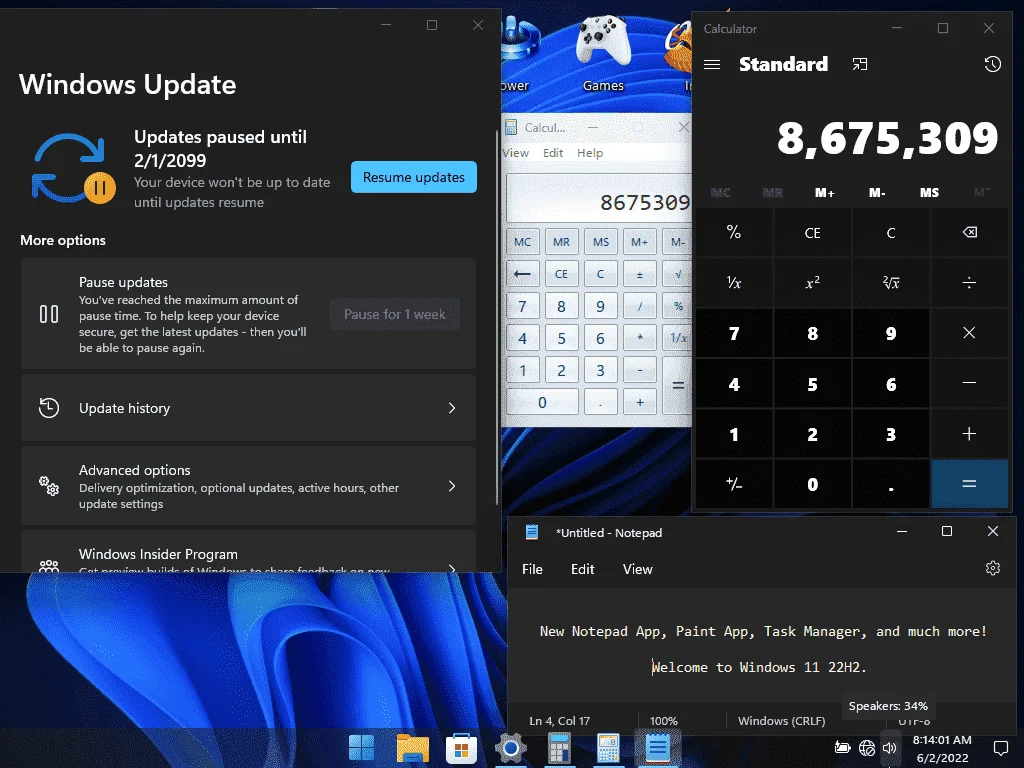Click the square root key in dark Calculator
1024x768 pixels.
(x=891, y=283)
